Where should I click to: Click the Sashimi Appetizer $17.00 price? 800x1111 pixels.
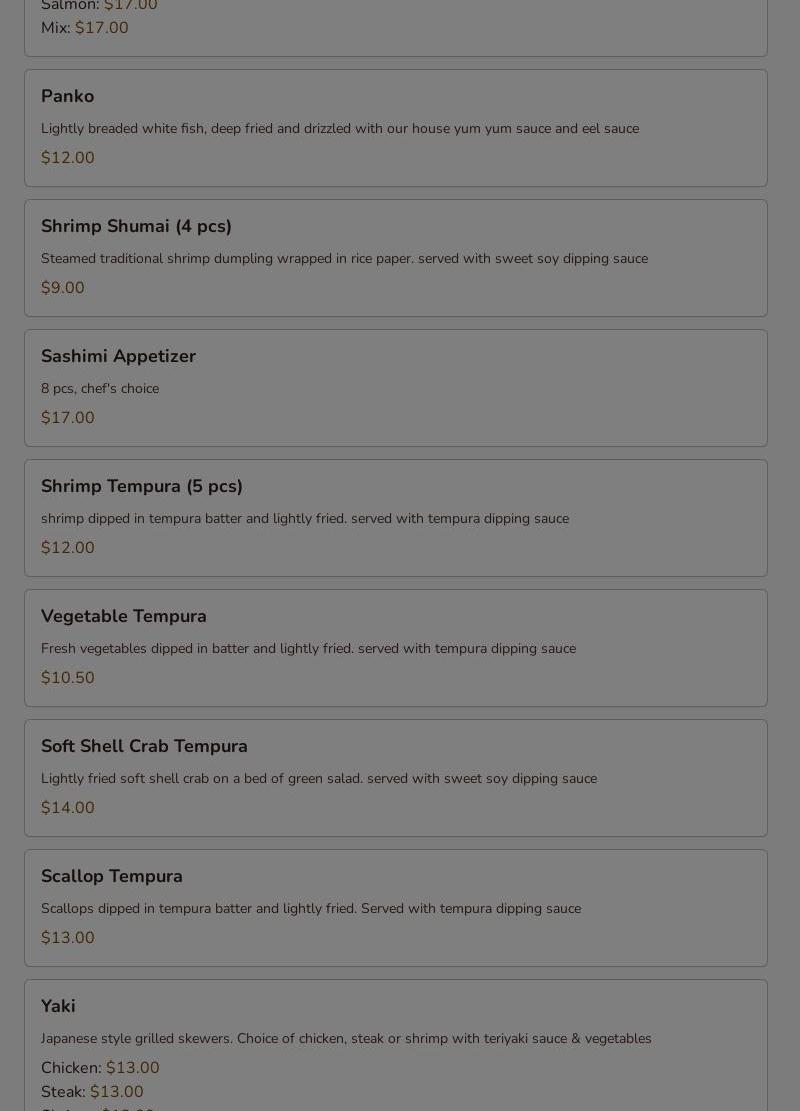68,418
